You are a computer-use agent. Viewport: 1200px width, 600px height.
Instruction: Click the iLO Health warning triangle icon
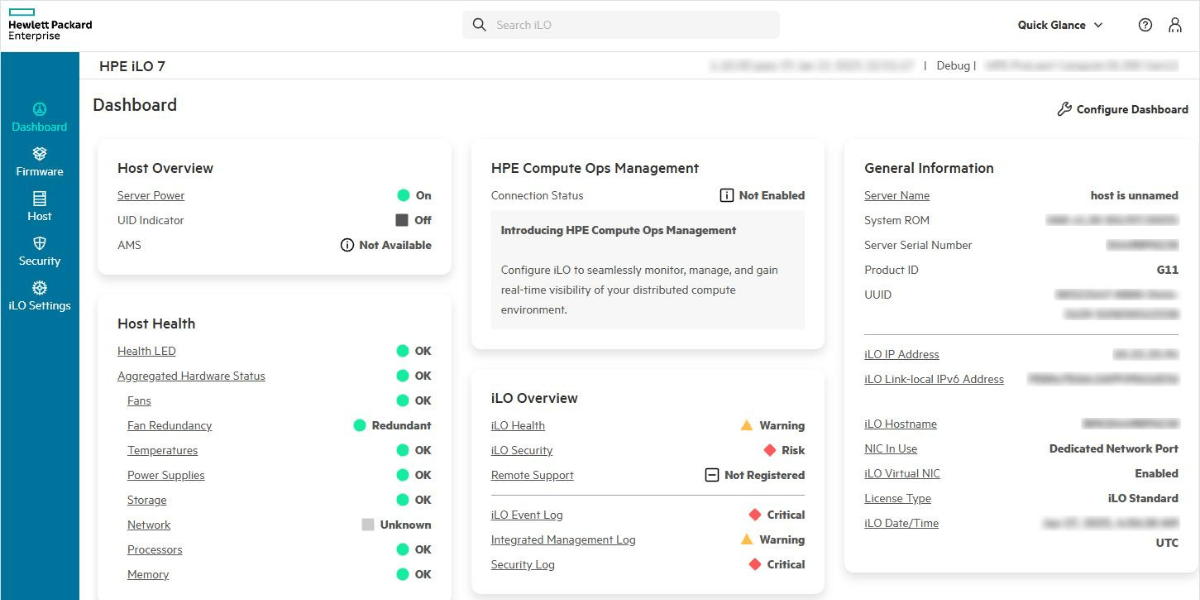click(x=746, y=426)
